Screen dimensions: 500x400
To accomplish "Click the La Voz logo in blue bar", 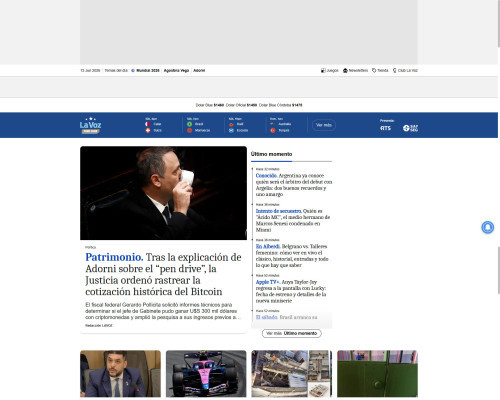I will pyautogui.click(x=90, y=125).
